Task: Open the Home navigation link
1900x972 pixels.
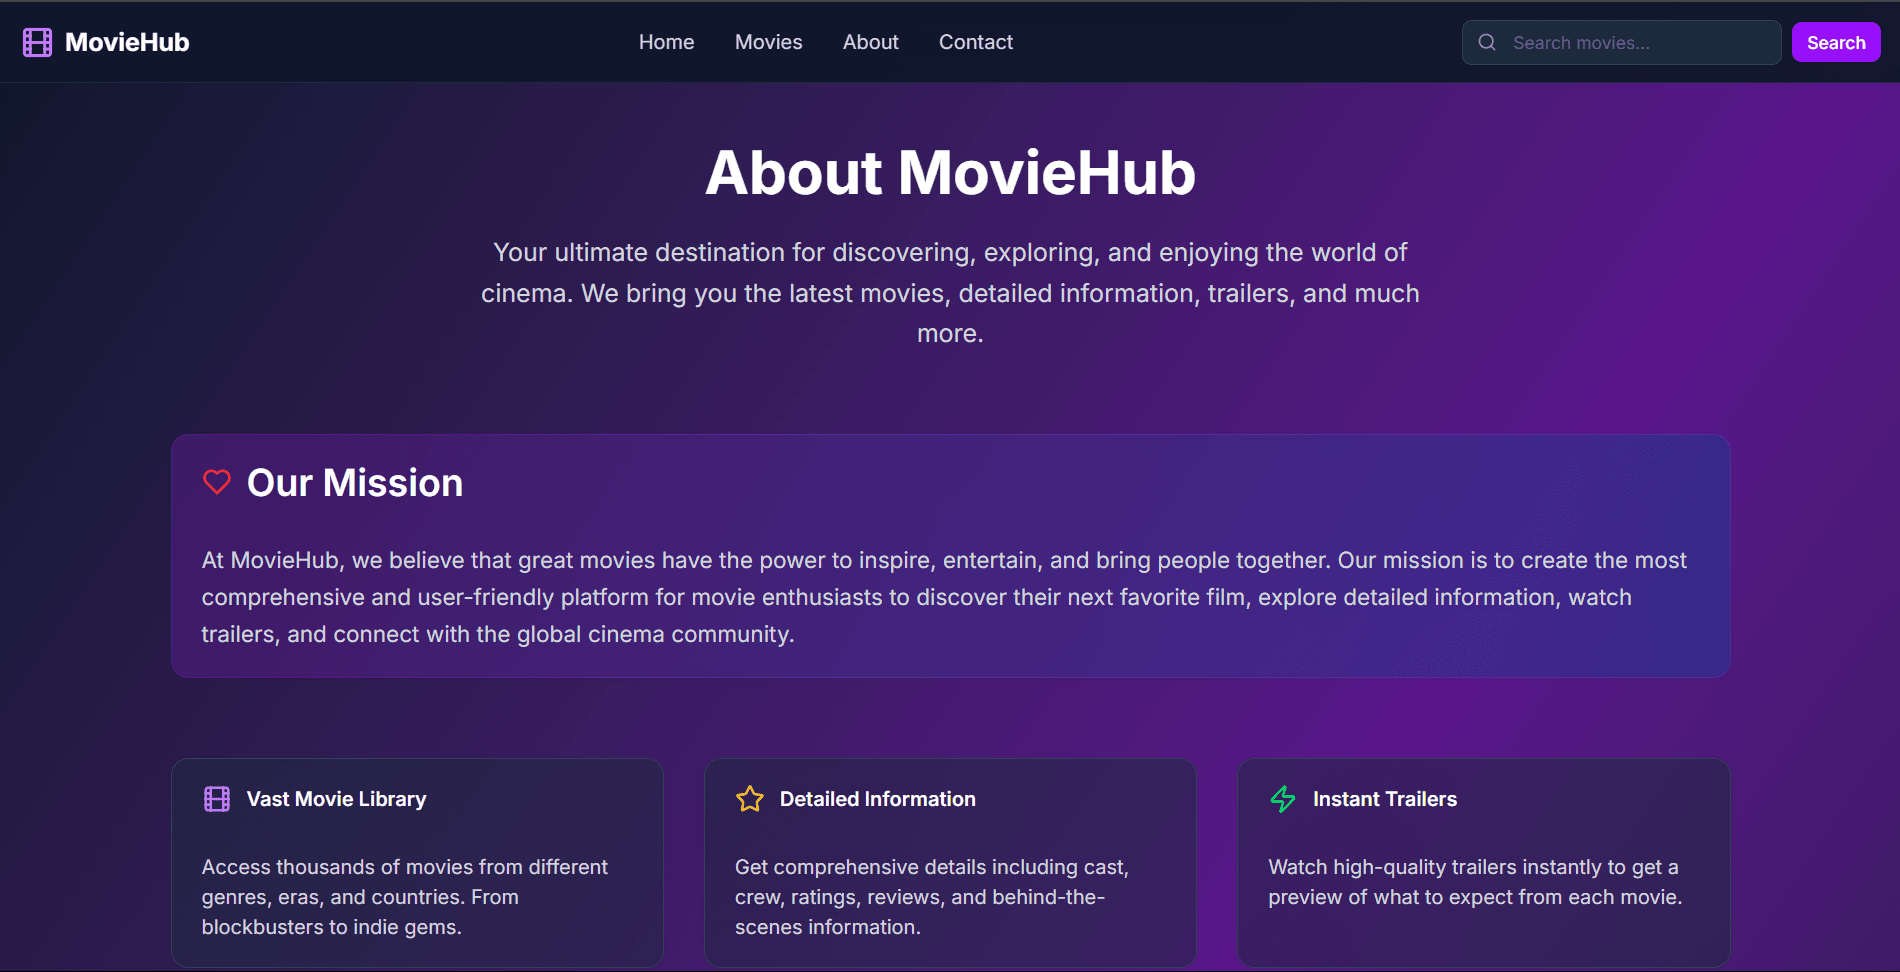Action: (x=666, y=42)
